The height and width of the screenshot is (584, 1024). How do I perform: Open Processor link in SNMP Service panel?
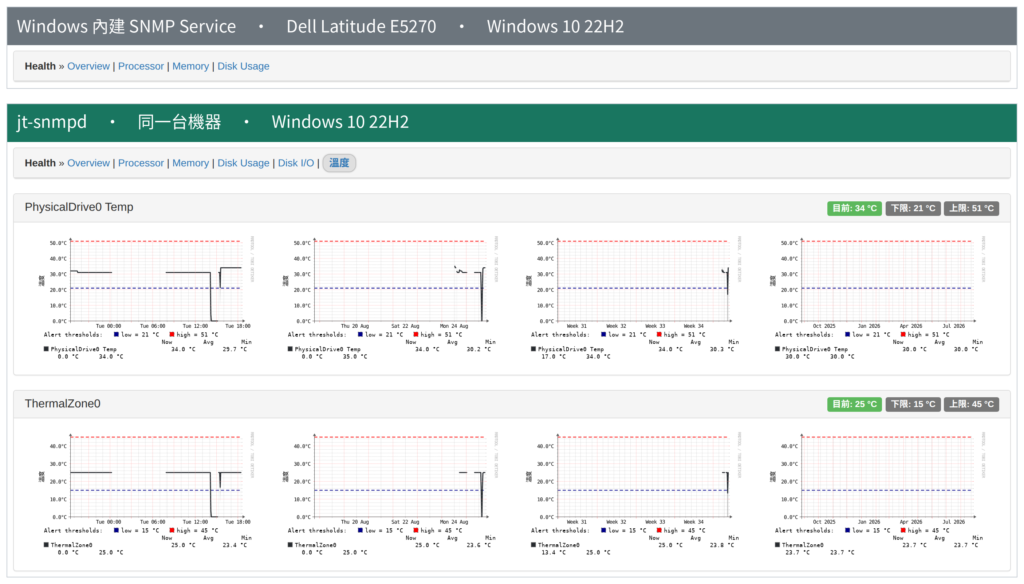pos(140,66)
